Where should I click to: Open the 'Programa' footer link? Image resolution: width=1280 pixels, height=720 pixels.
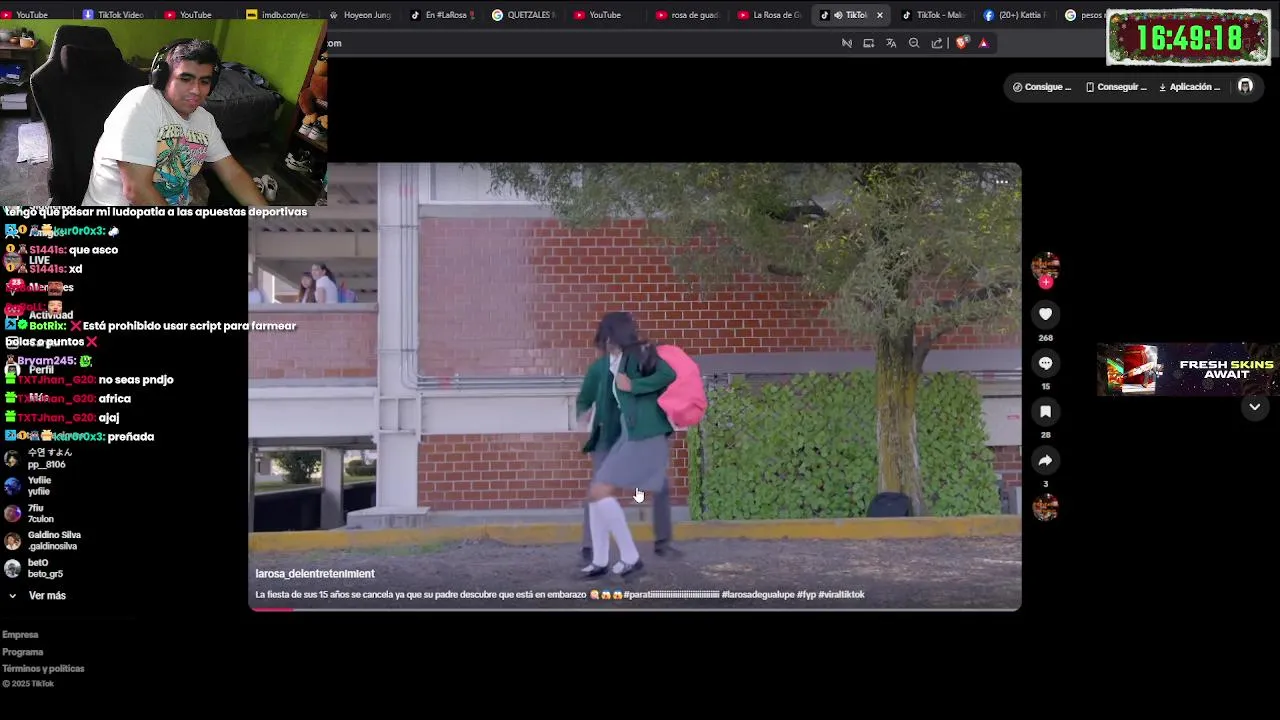coord(23,652)
